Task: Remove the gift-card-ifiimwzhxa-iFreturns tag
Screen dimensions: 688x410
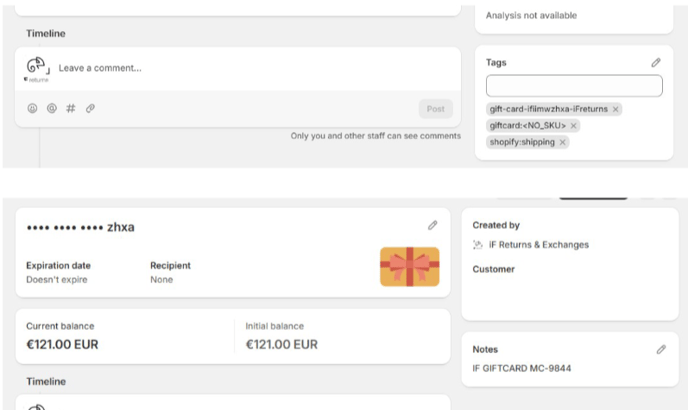Action: (x=616, y=109)
